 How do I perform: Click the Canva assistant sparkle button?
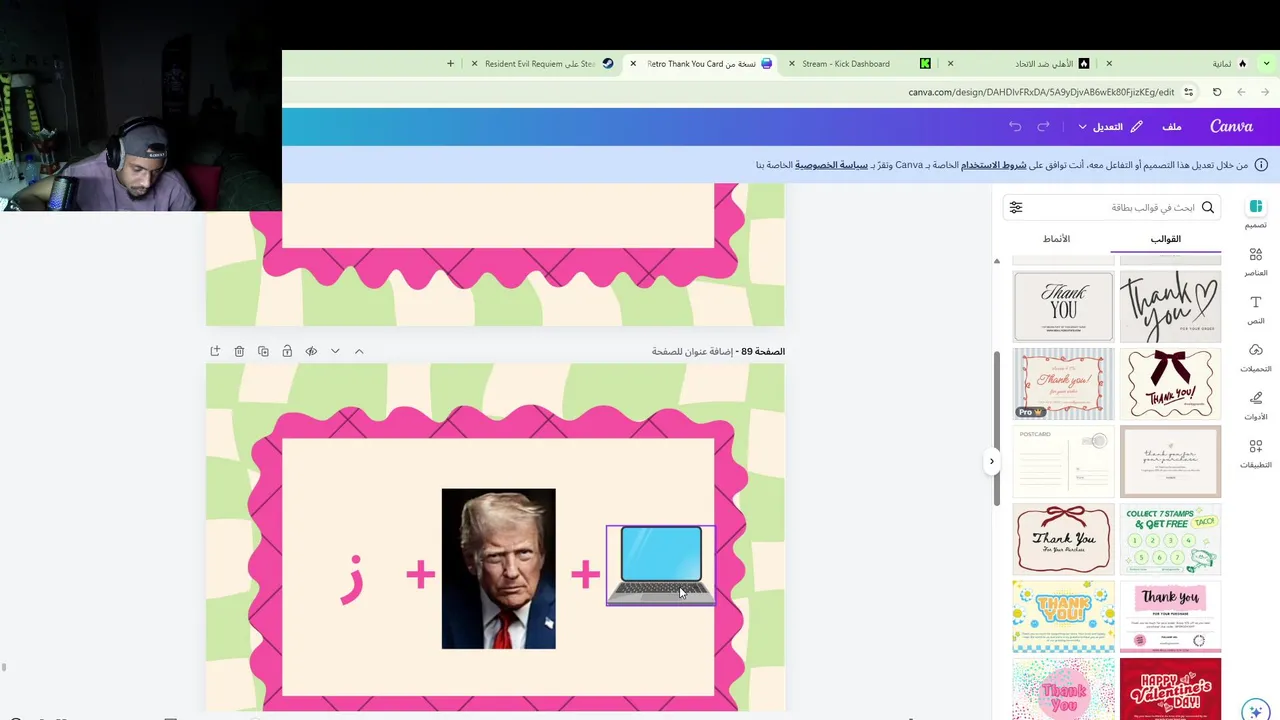point(1256,710)
